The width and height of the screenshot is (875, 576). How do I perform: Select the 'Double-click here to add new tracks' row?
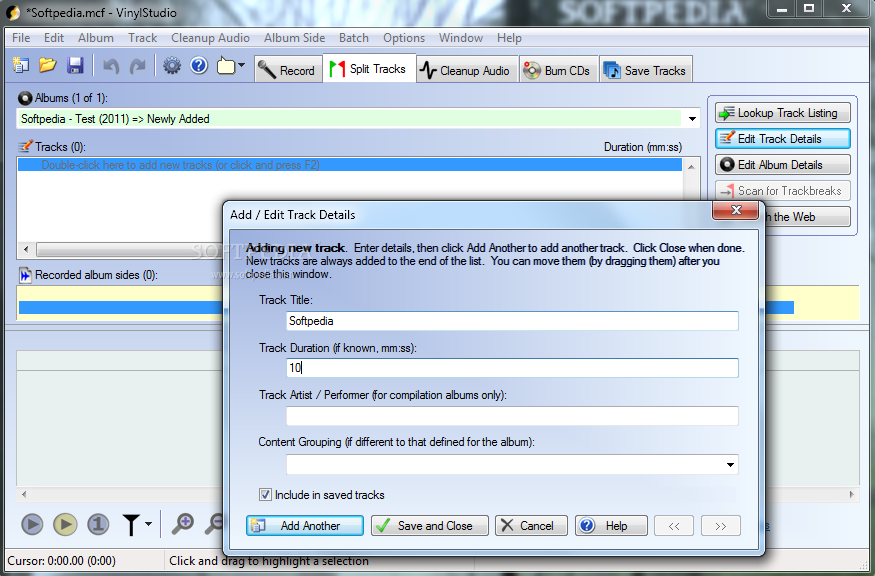350,165
